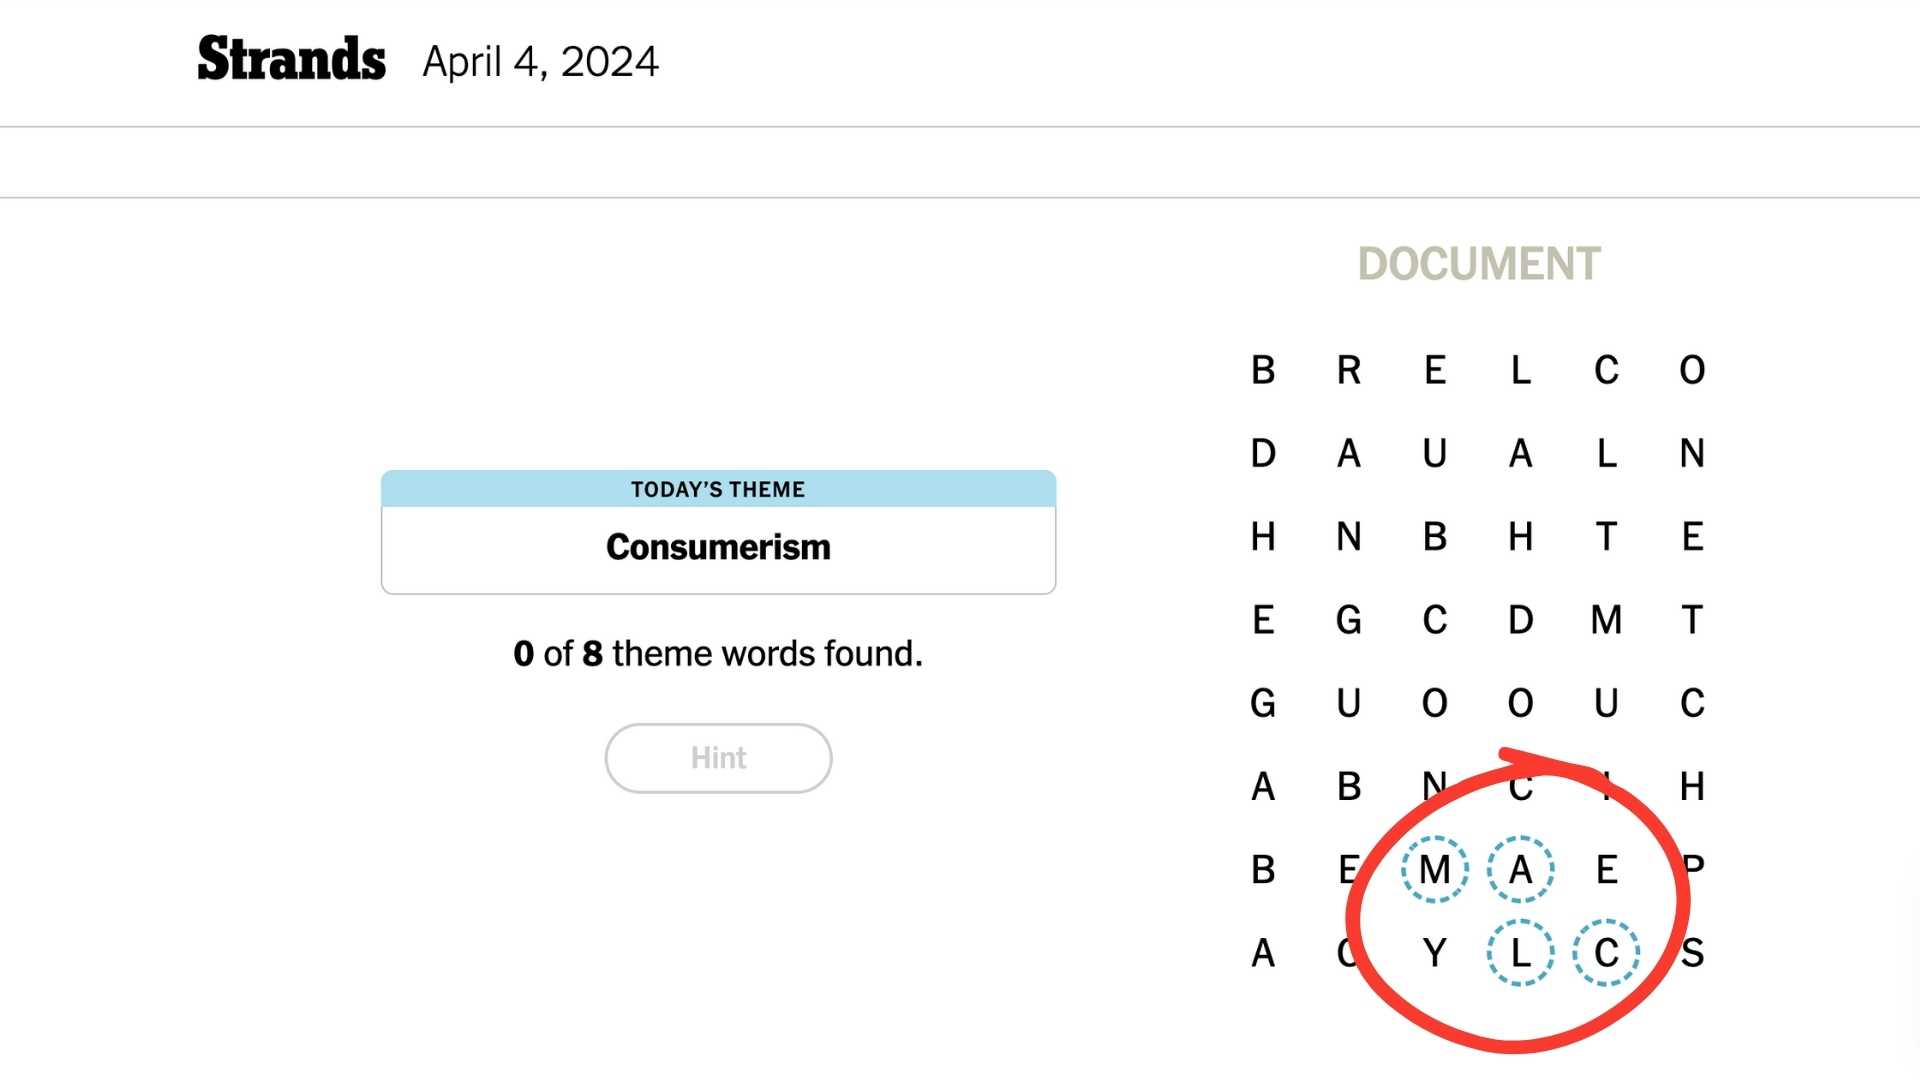Click the Hint button
This screenshot has height=1080, width=1920.
(718, 758)
